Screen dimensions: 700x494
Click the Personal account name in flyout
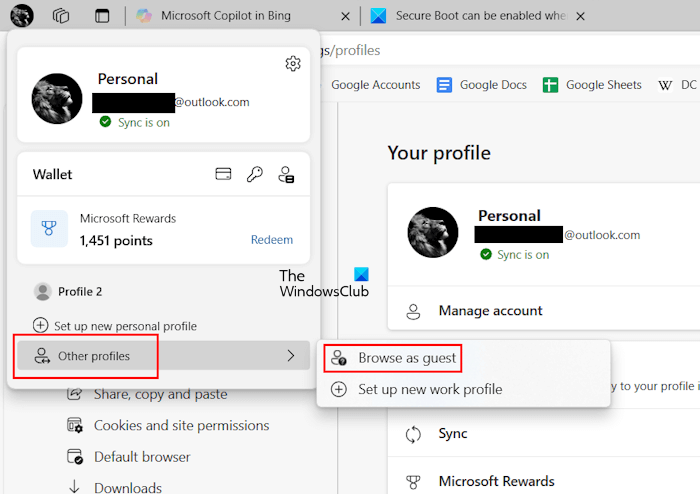point(128,79)
